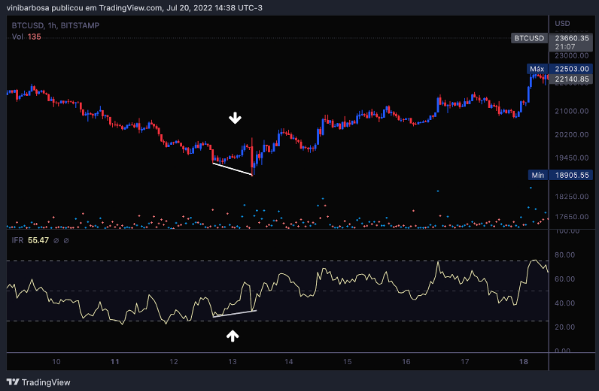The width and height of the screenshot is (599, 391).
Task: Select the Min 18905.55 price label
Action: click(560, 175)
